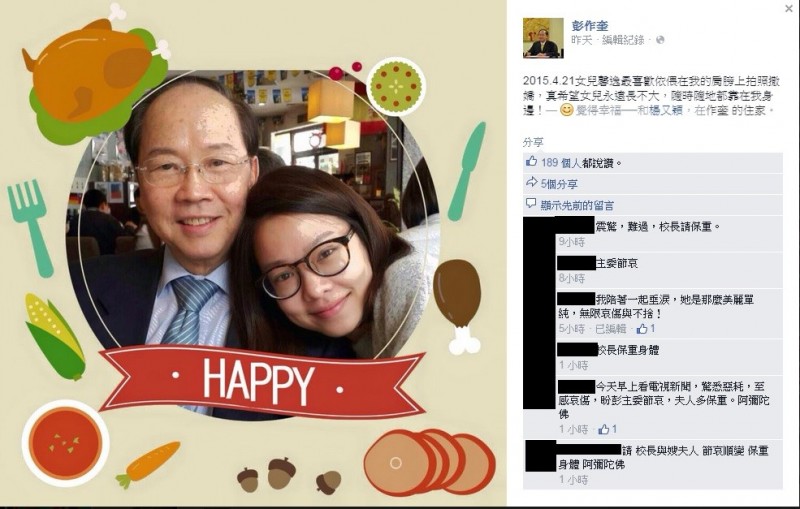Click the comment bubble icon beside 顯示先前的留言
This screenshot has width=800, height=509.
point(531,204)
